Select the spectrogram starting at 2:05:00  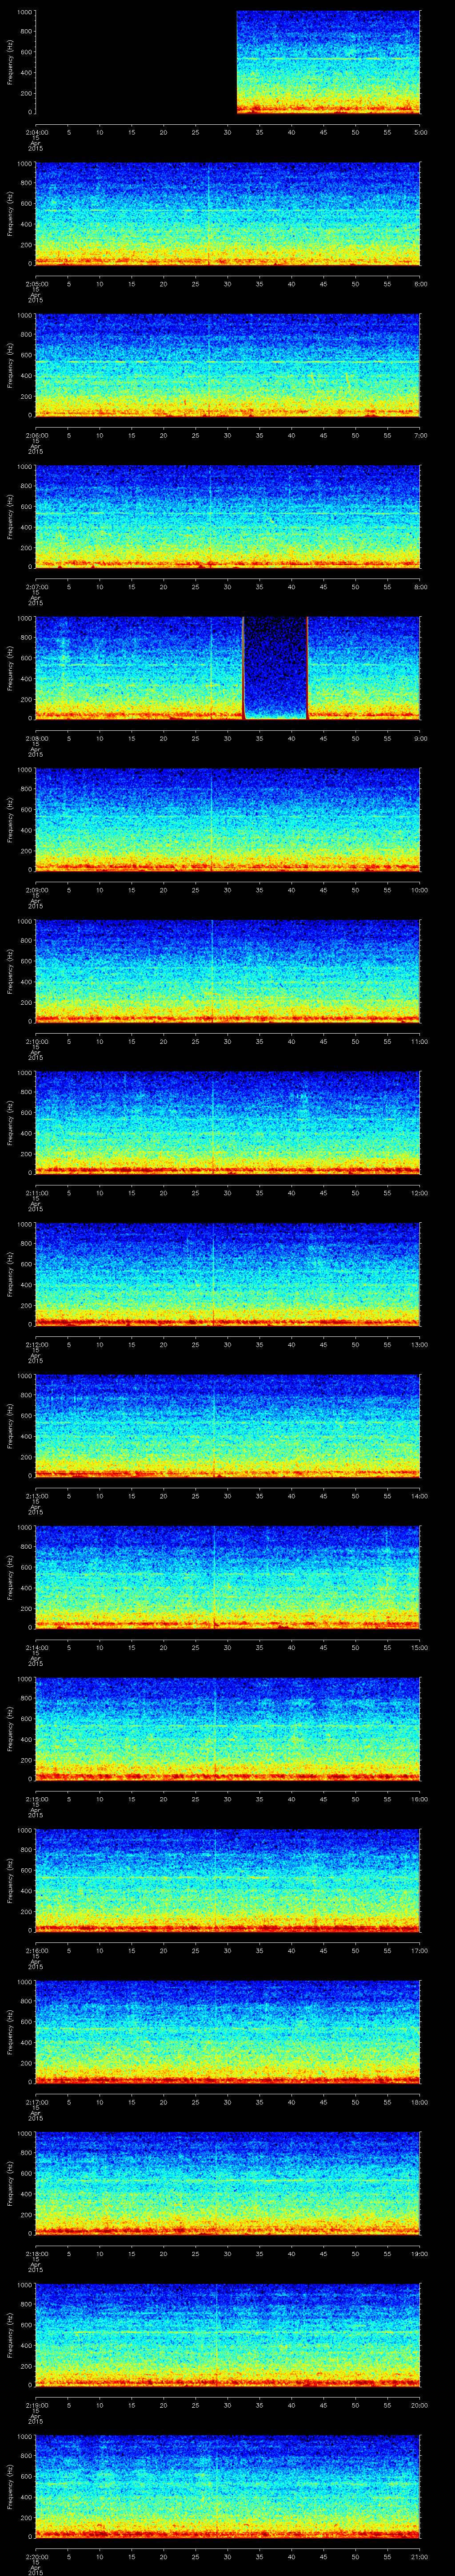point(228,214)
